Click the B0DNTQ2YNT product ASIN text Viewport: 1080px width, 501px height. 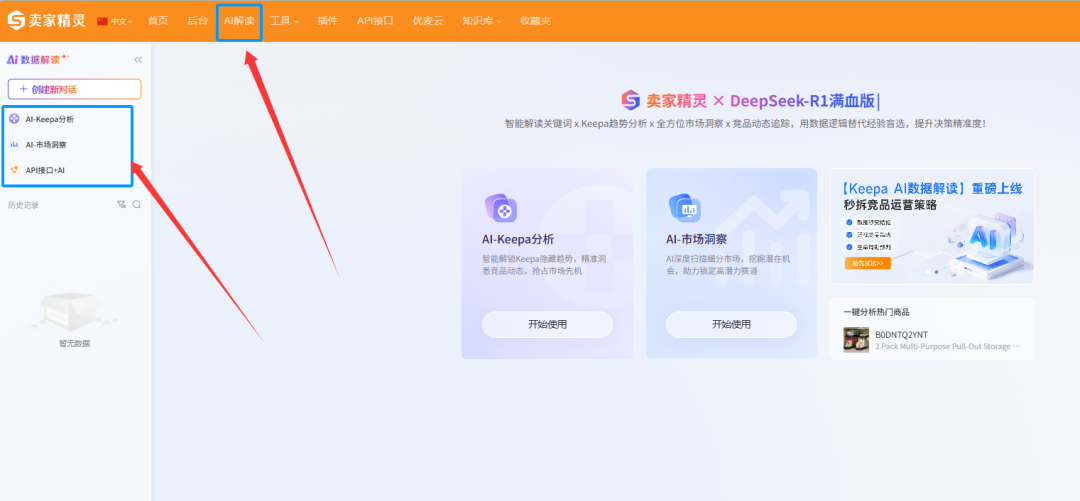[x=901, y=334]
